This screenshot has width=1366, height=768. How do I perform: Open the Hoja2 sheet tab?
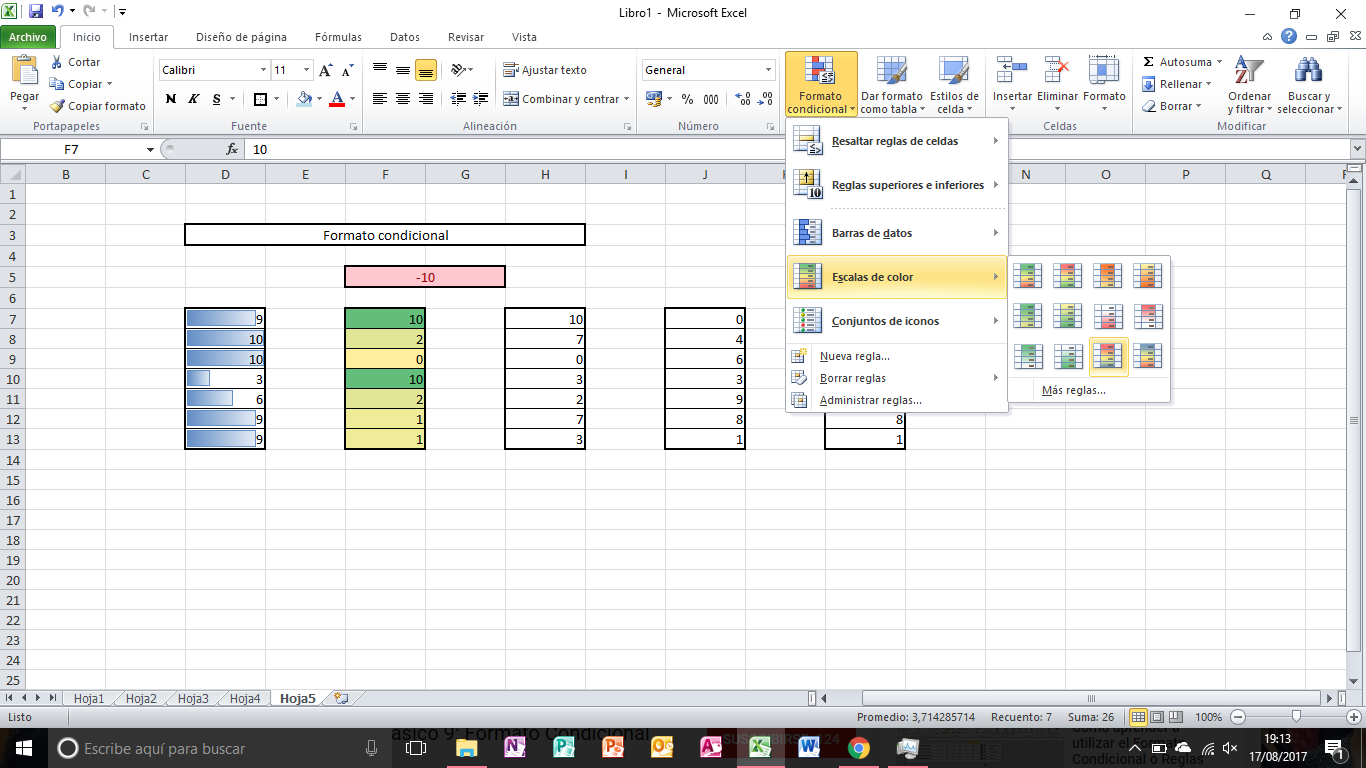(139, 699)
